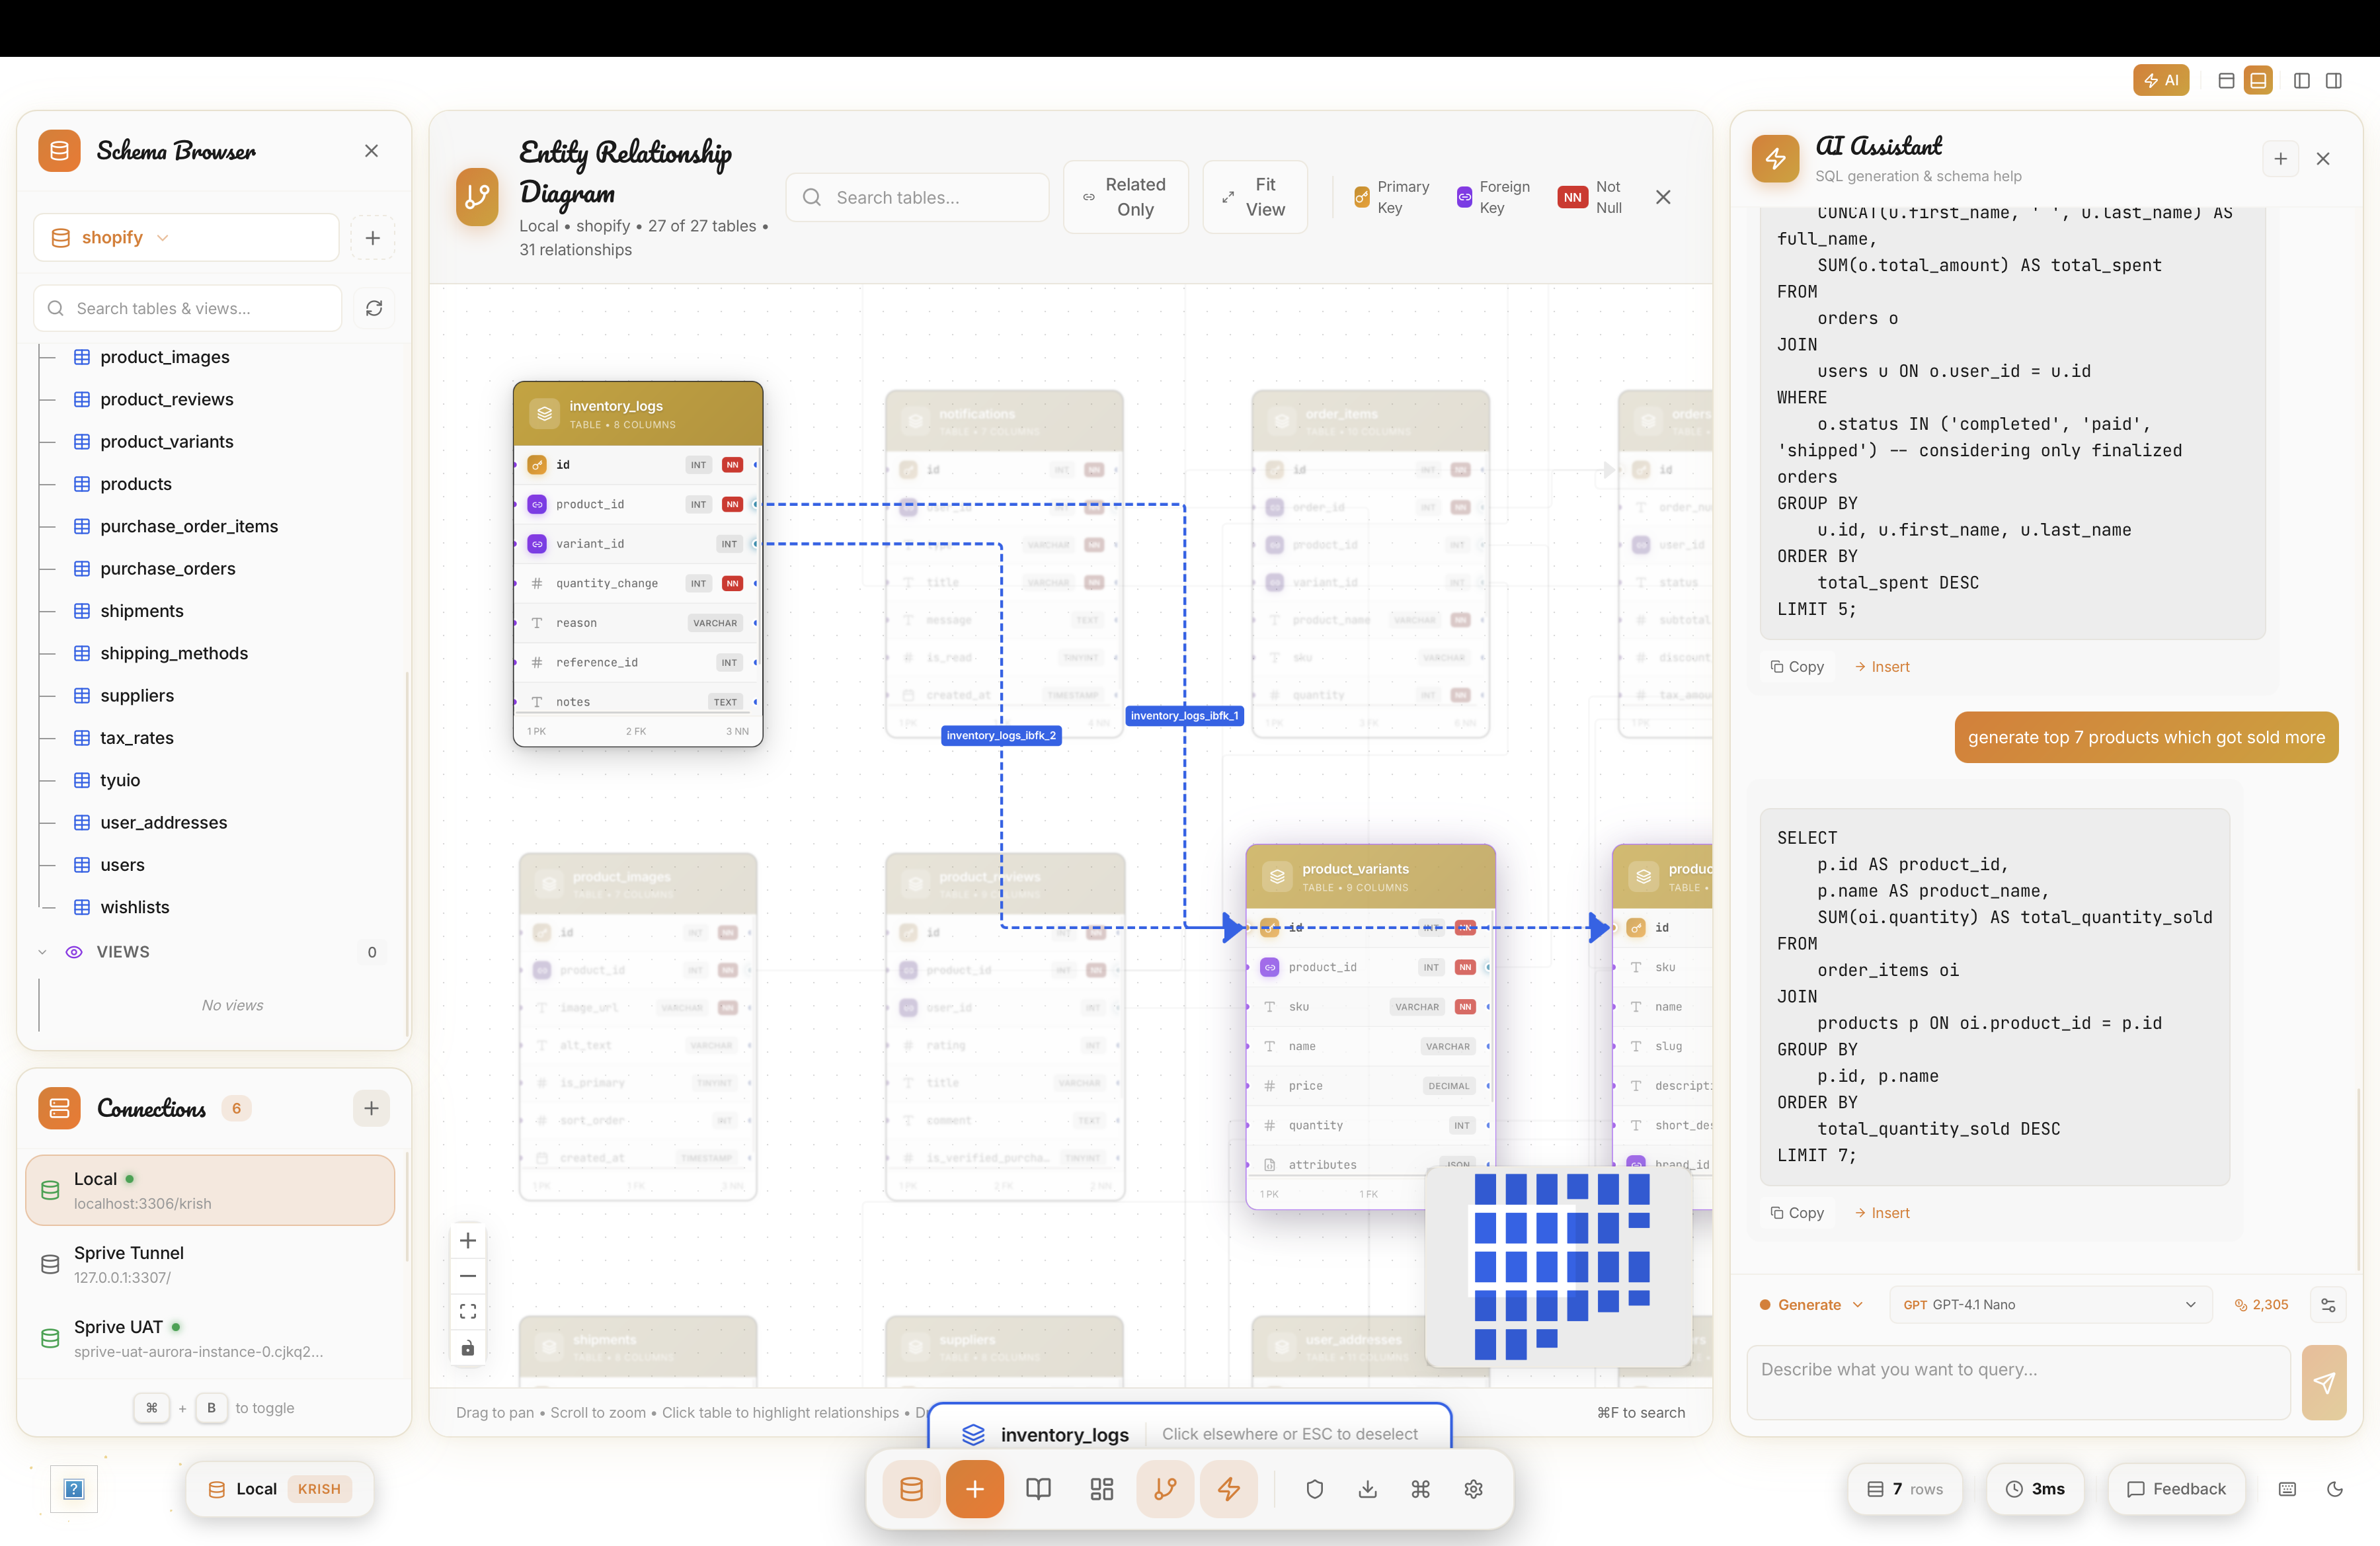This screenshot has width=2380, height=1546.
Task: Zoom in the diagram with plus control
Action: coord(467,1241)
